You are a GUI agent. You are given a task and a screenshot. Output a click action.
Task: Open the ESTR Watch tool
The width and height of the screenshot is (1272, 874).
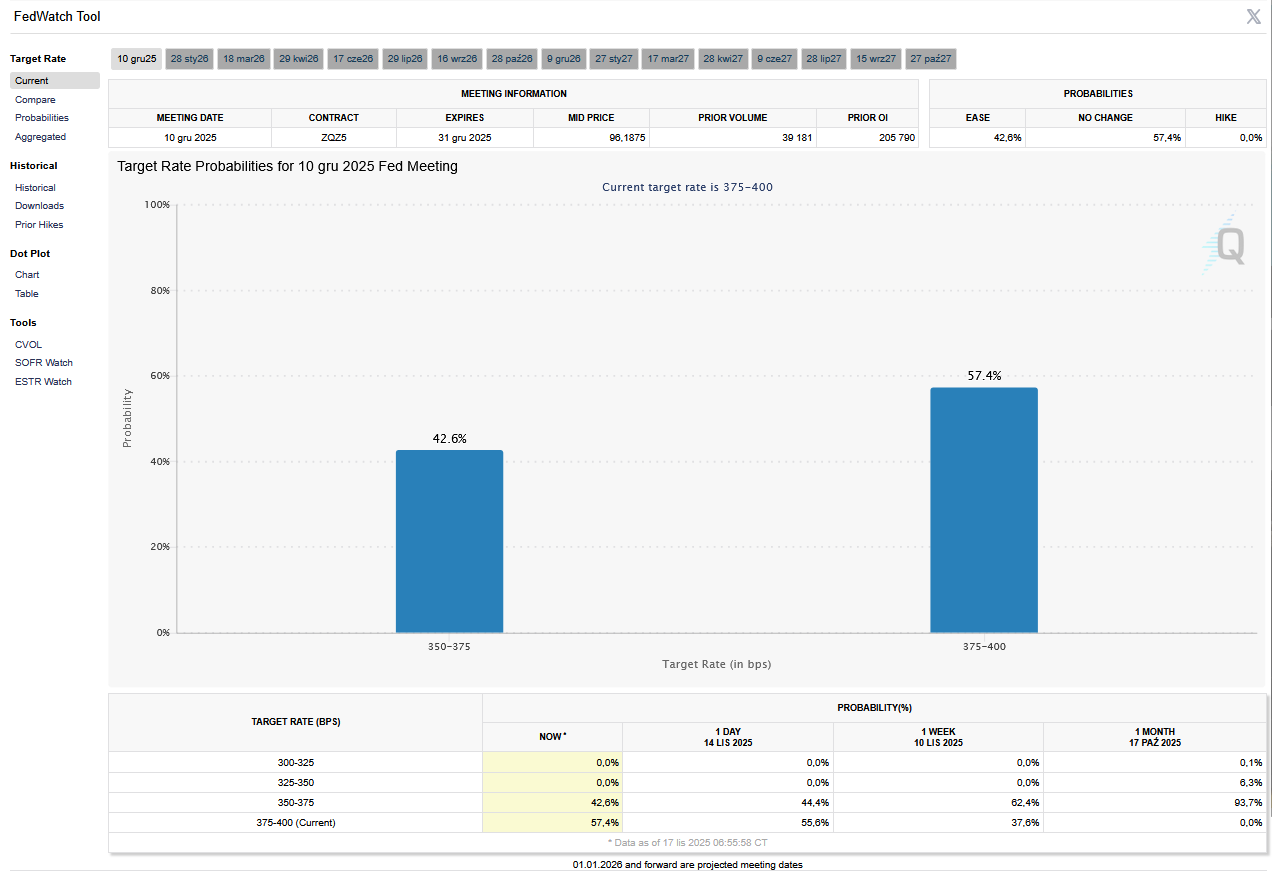(x=43, y=382)
